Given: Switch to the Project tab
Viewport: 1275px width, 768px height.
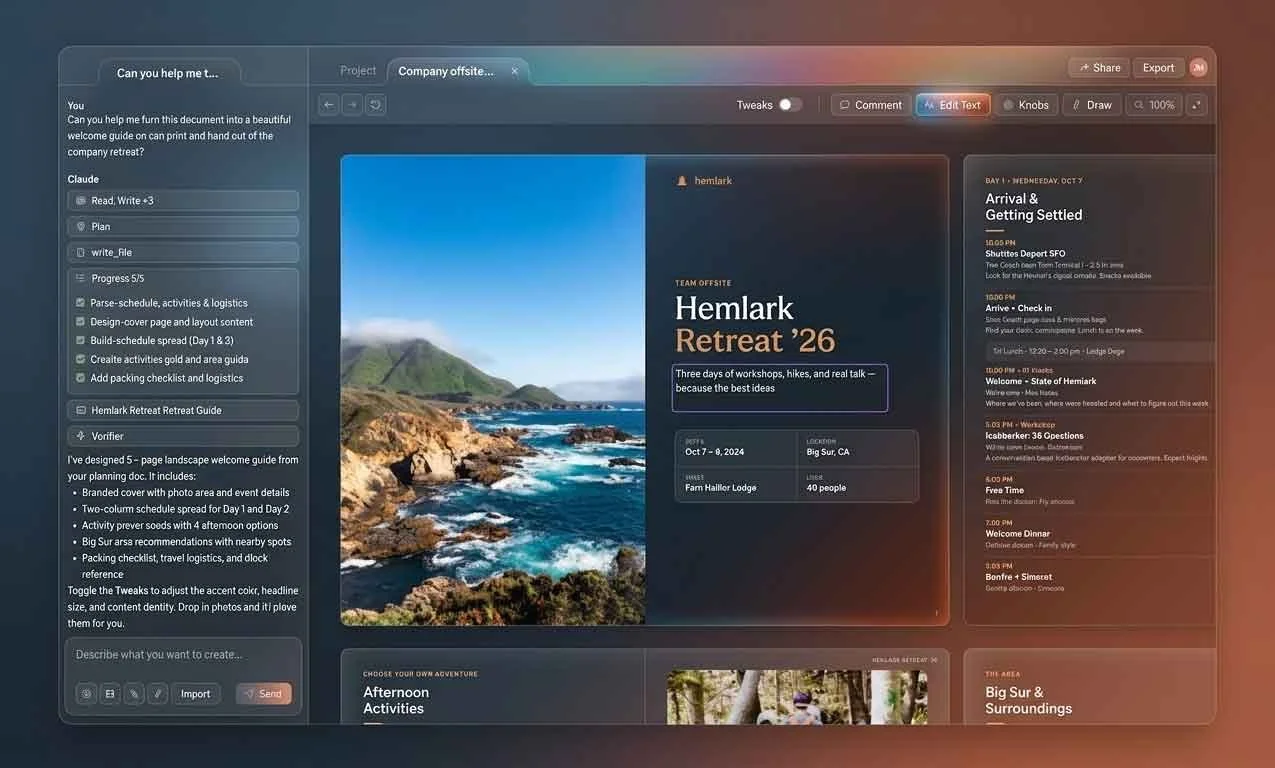Looking at the screenshot, I should coord(358,71).
